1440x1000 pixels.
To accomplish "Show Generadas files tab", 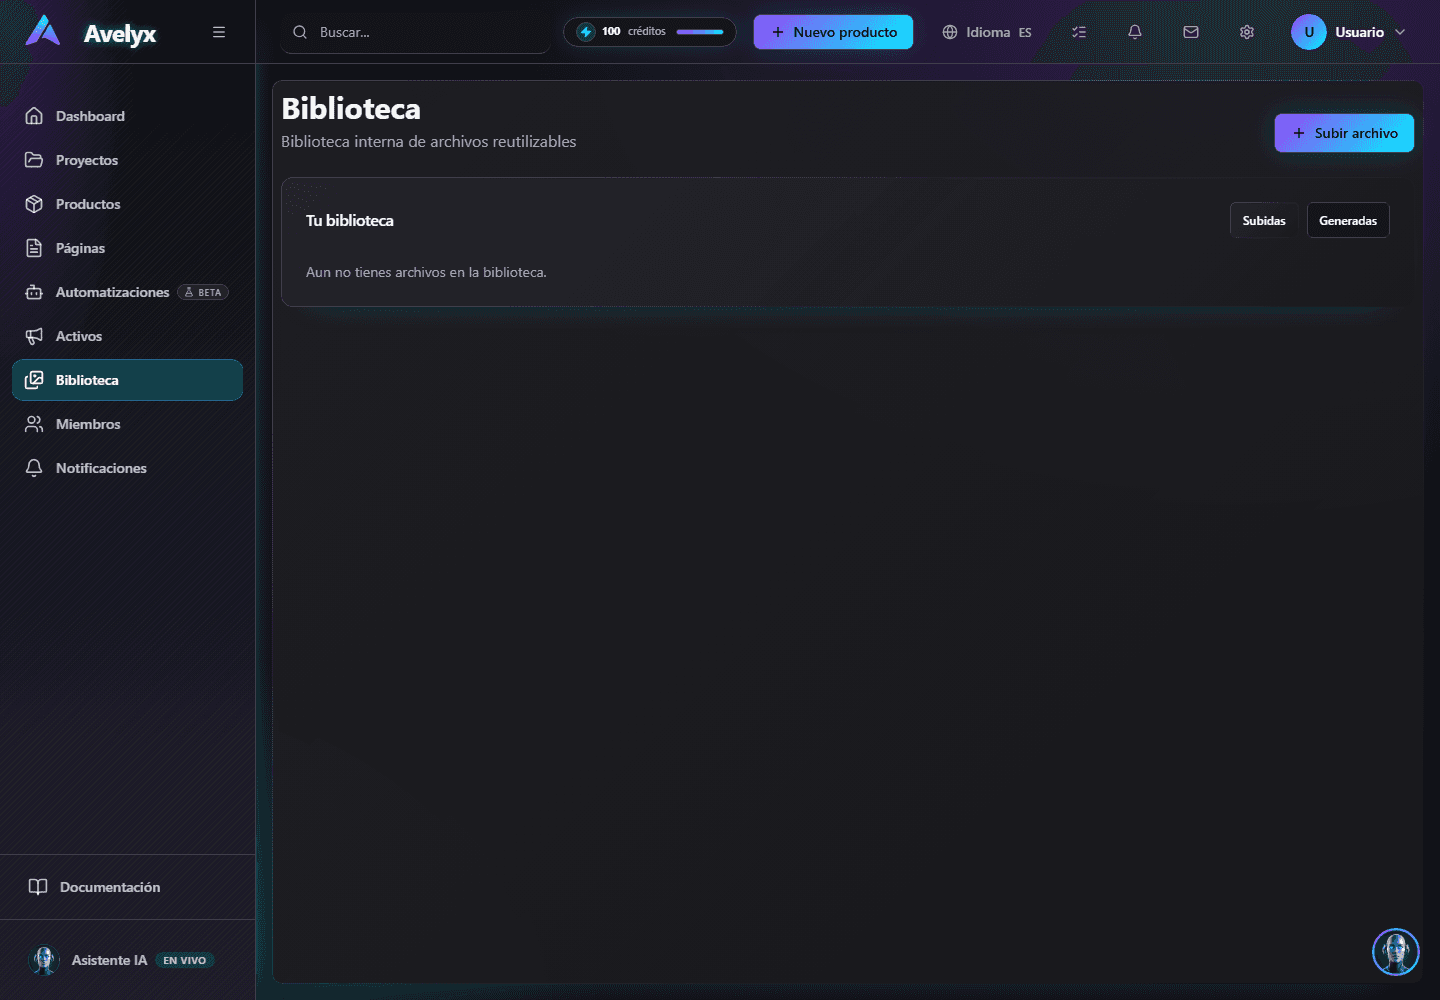I will tap(1348, 220).
